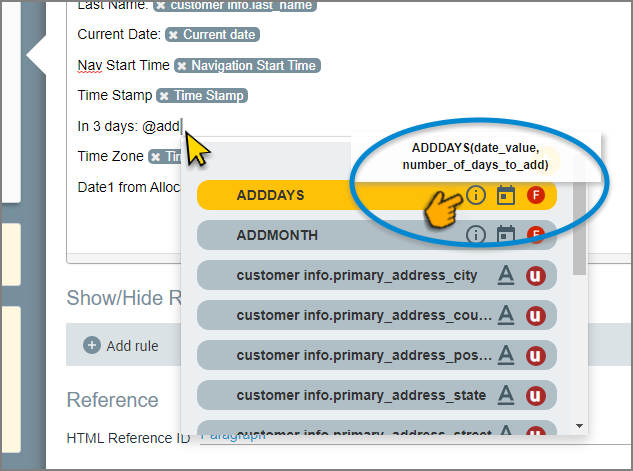The width and height of the screenshot is (633, 471).
Task: Click the 'Reference' section heading
Action: (x=113, y=400)
